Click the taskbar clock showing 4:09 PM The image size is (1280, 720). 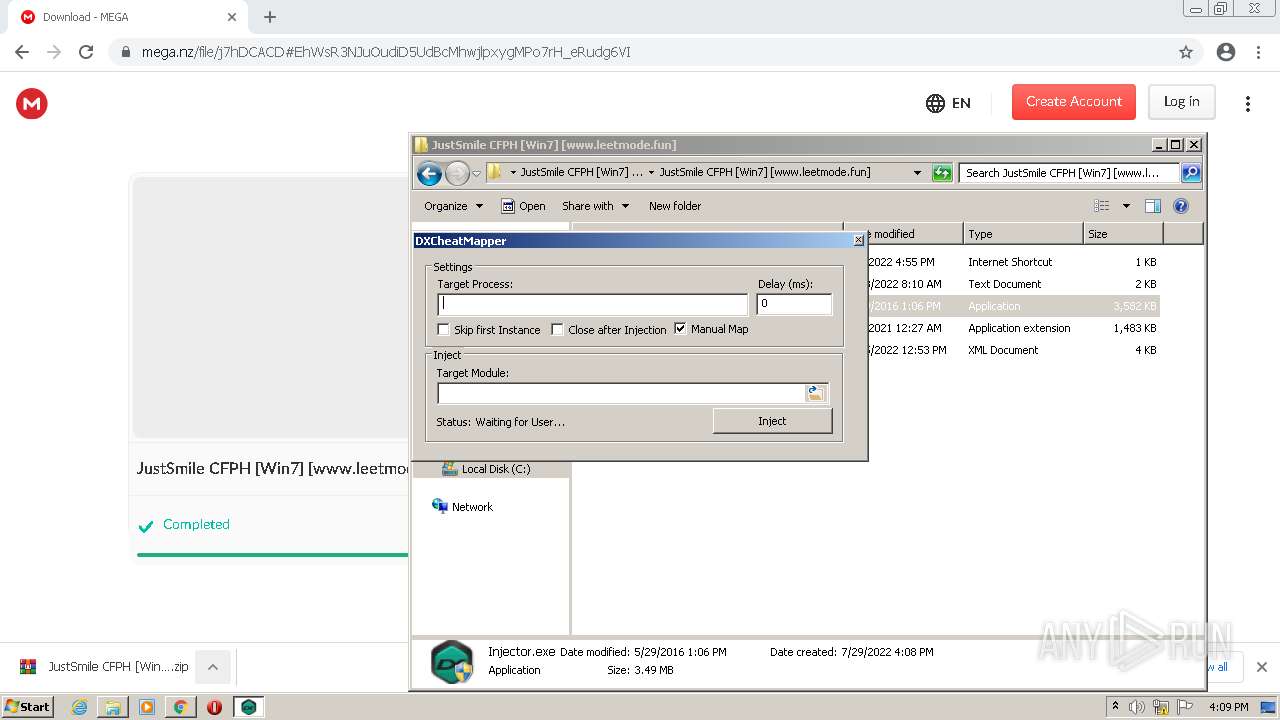[1228, 707]
